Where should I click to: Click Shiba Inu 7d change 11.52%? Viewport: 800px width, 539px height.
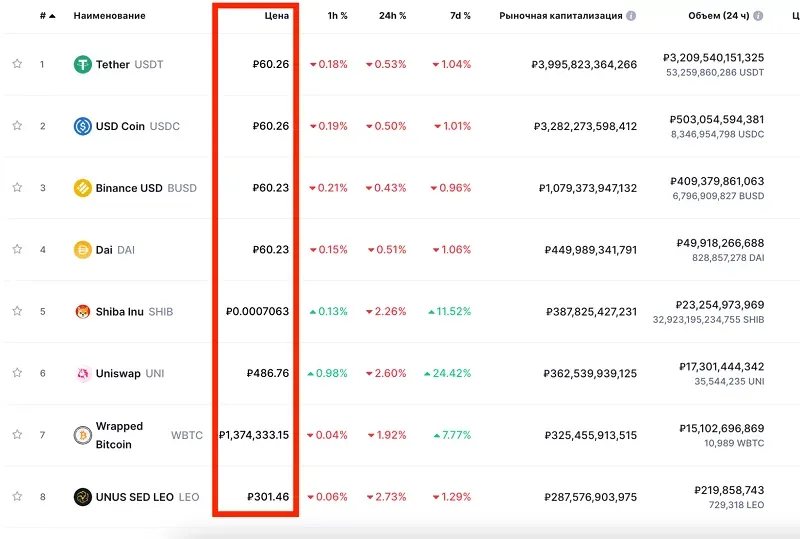click(449, 311)
